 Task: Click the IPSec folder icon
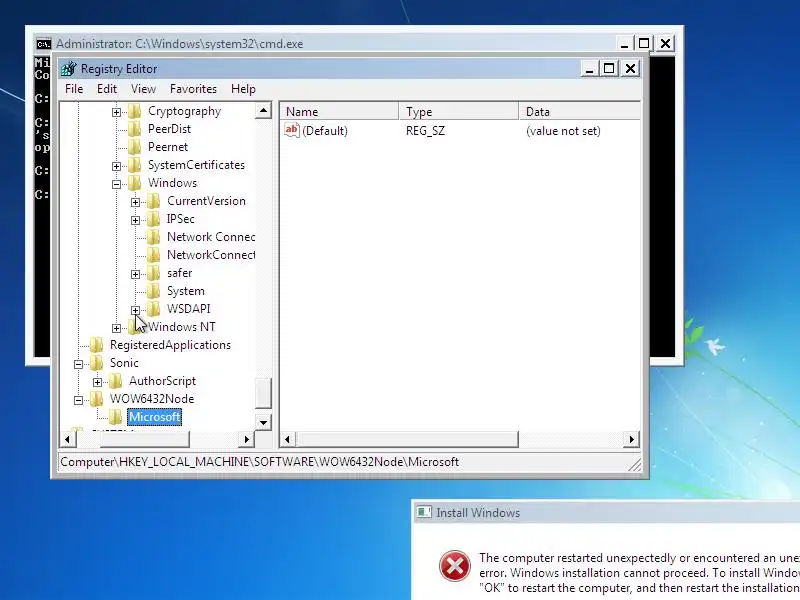point(153,219)
